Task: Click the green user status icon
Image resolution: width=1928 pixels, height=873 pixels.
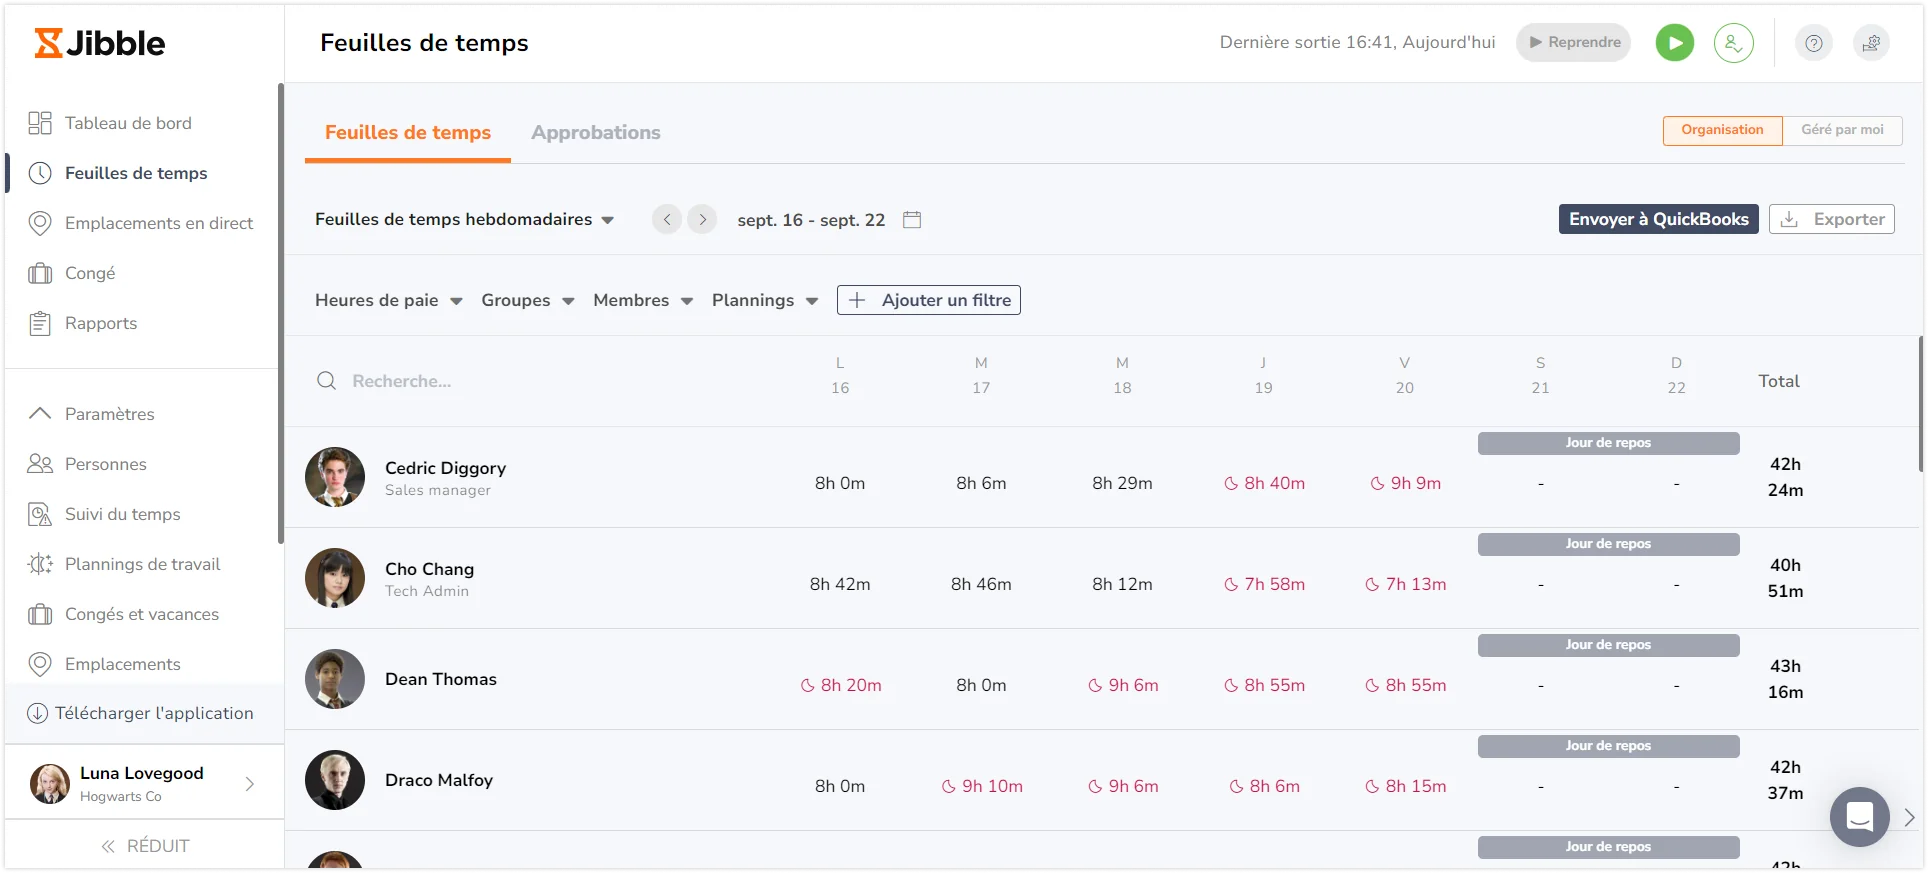Action: point(1733,43)
